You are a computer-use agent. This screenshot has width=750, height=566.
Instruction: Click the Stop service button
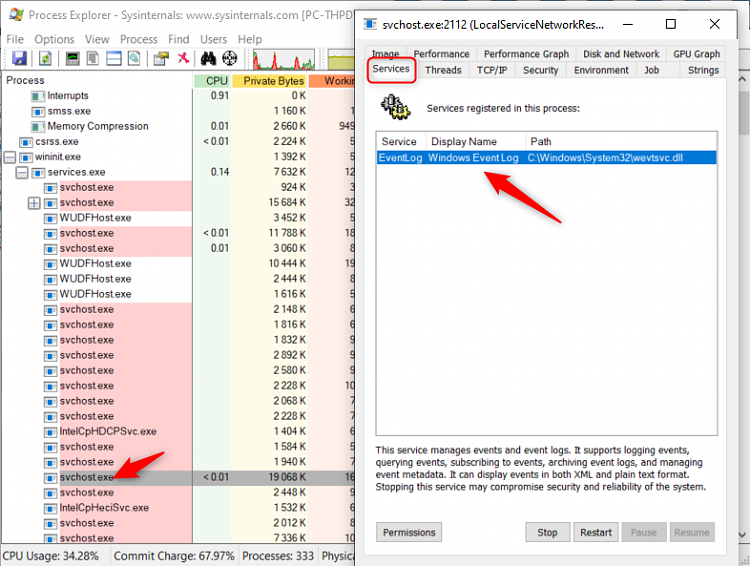[548, 533]
